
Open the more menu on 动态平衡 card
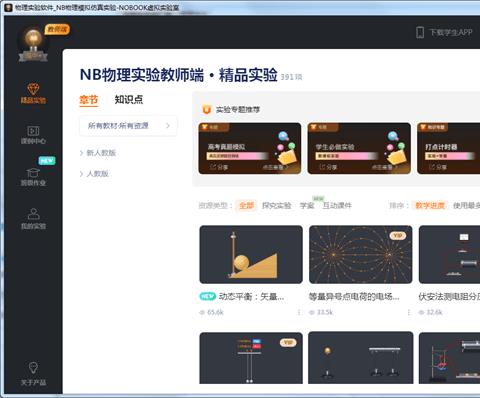tap(299, 312)
